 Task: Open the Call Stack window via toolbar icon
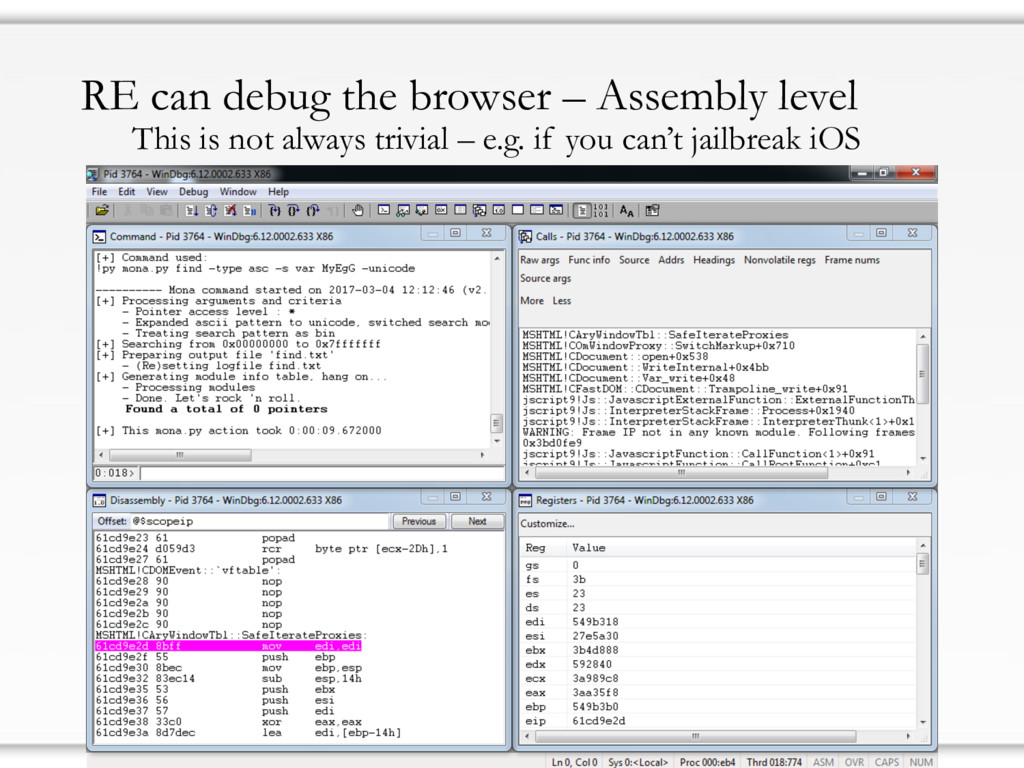tap(479, 210)
